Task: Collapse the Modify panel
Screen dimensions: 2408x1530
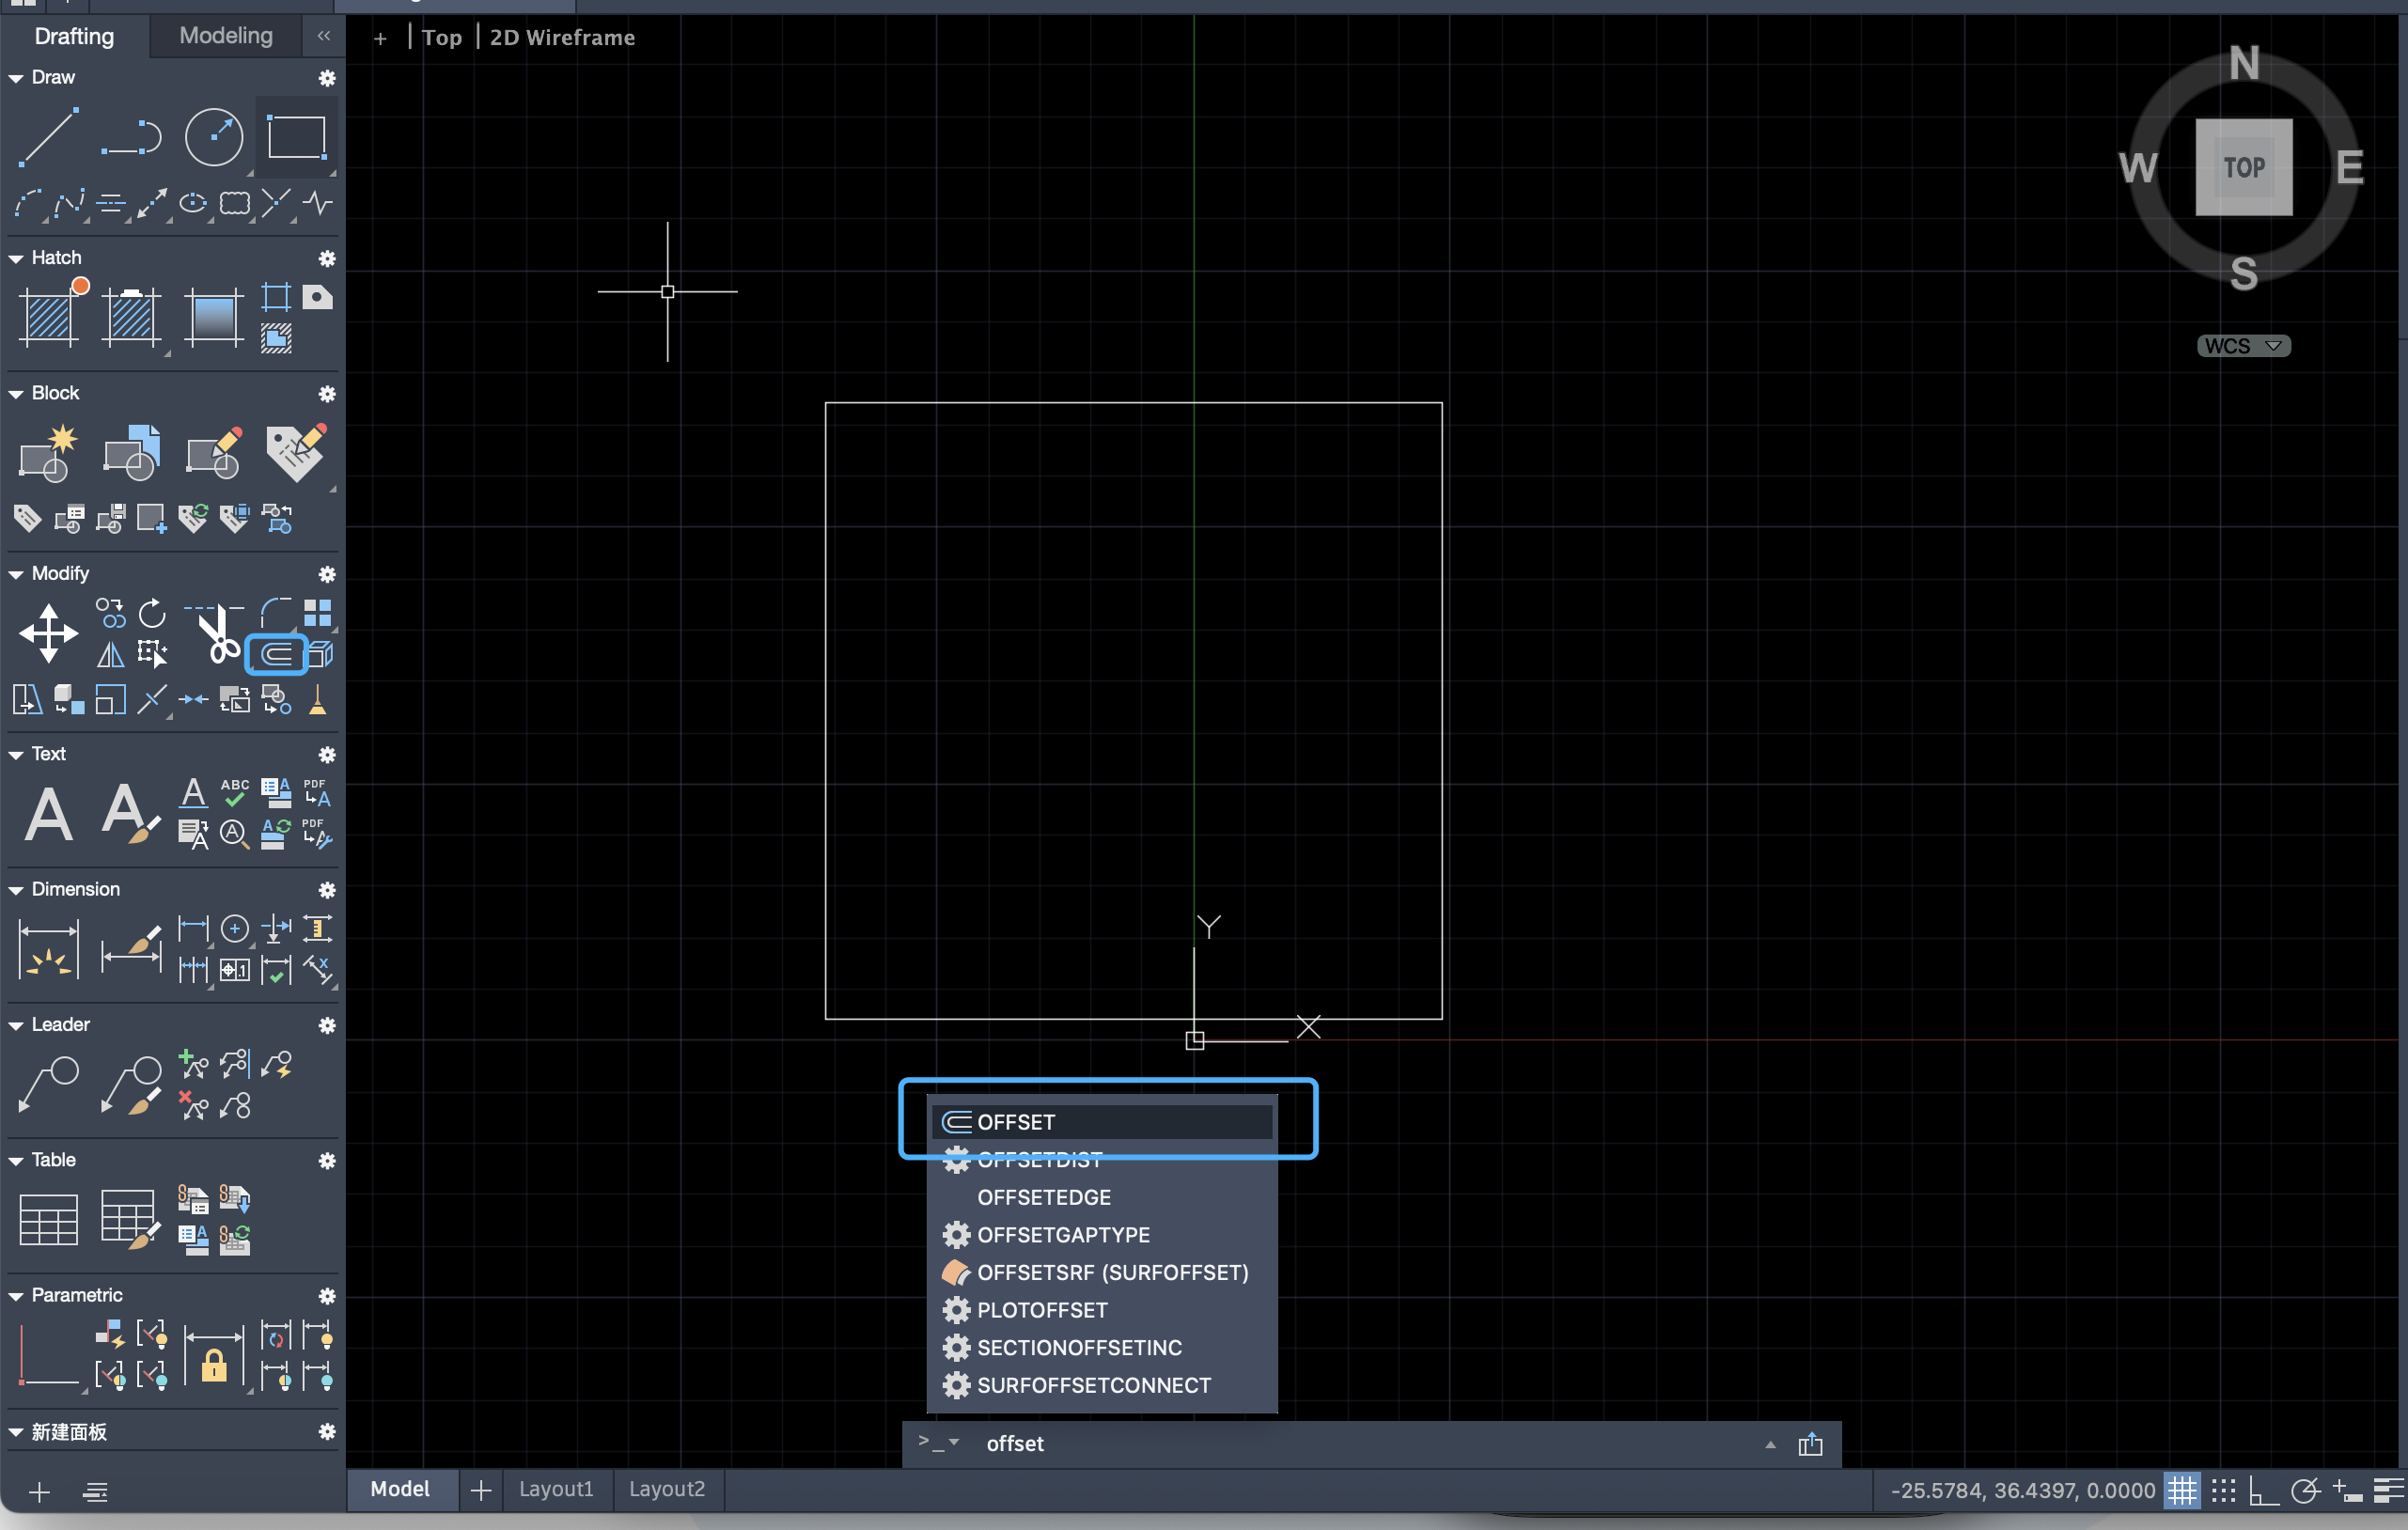Action: (x=16, y=574)
